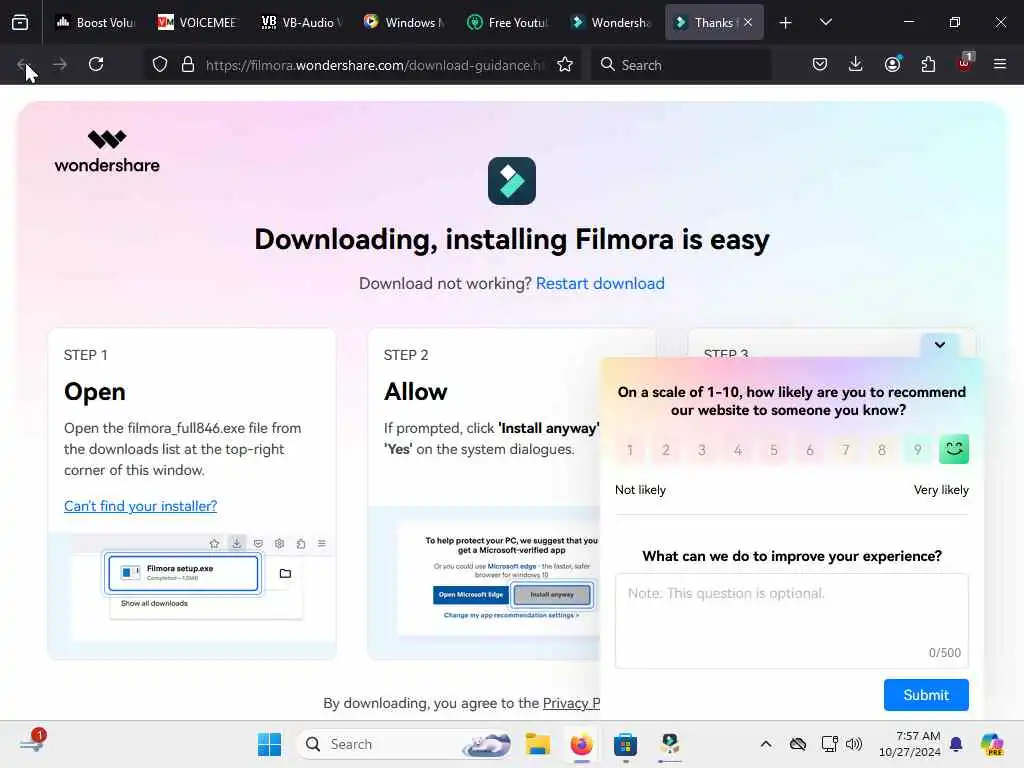Reload the current page
This screenshot has width=1024, height=768.
[96, 64]
